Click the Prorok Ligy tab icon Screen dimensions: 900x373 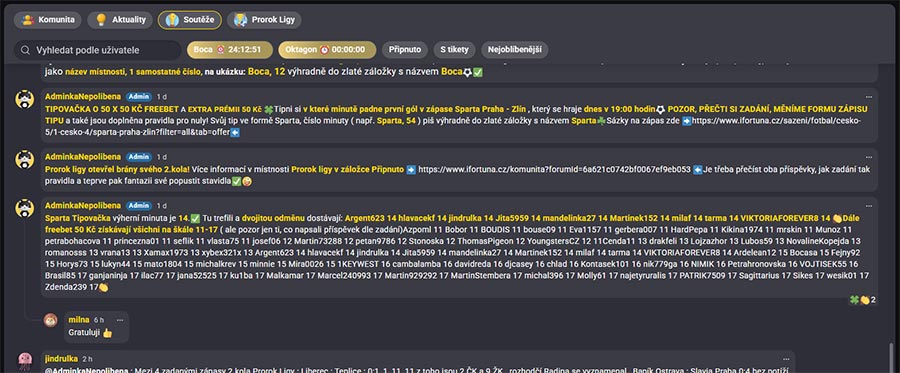(240, 20)
